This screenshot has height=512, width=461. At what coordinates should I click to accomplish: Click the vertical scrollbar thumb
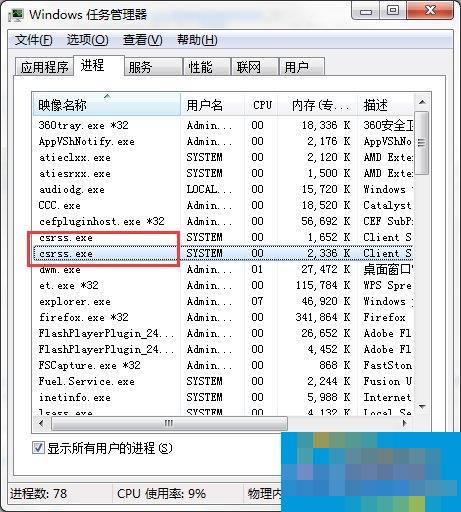[422, 143]
